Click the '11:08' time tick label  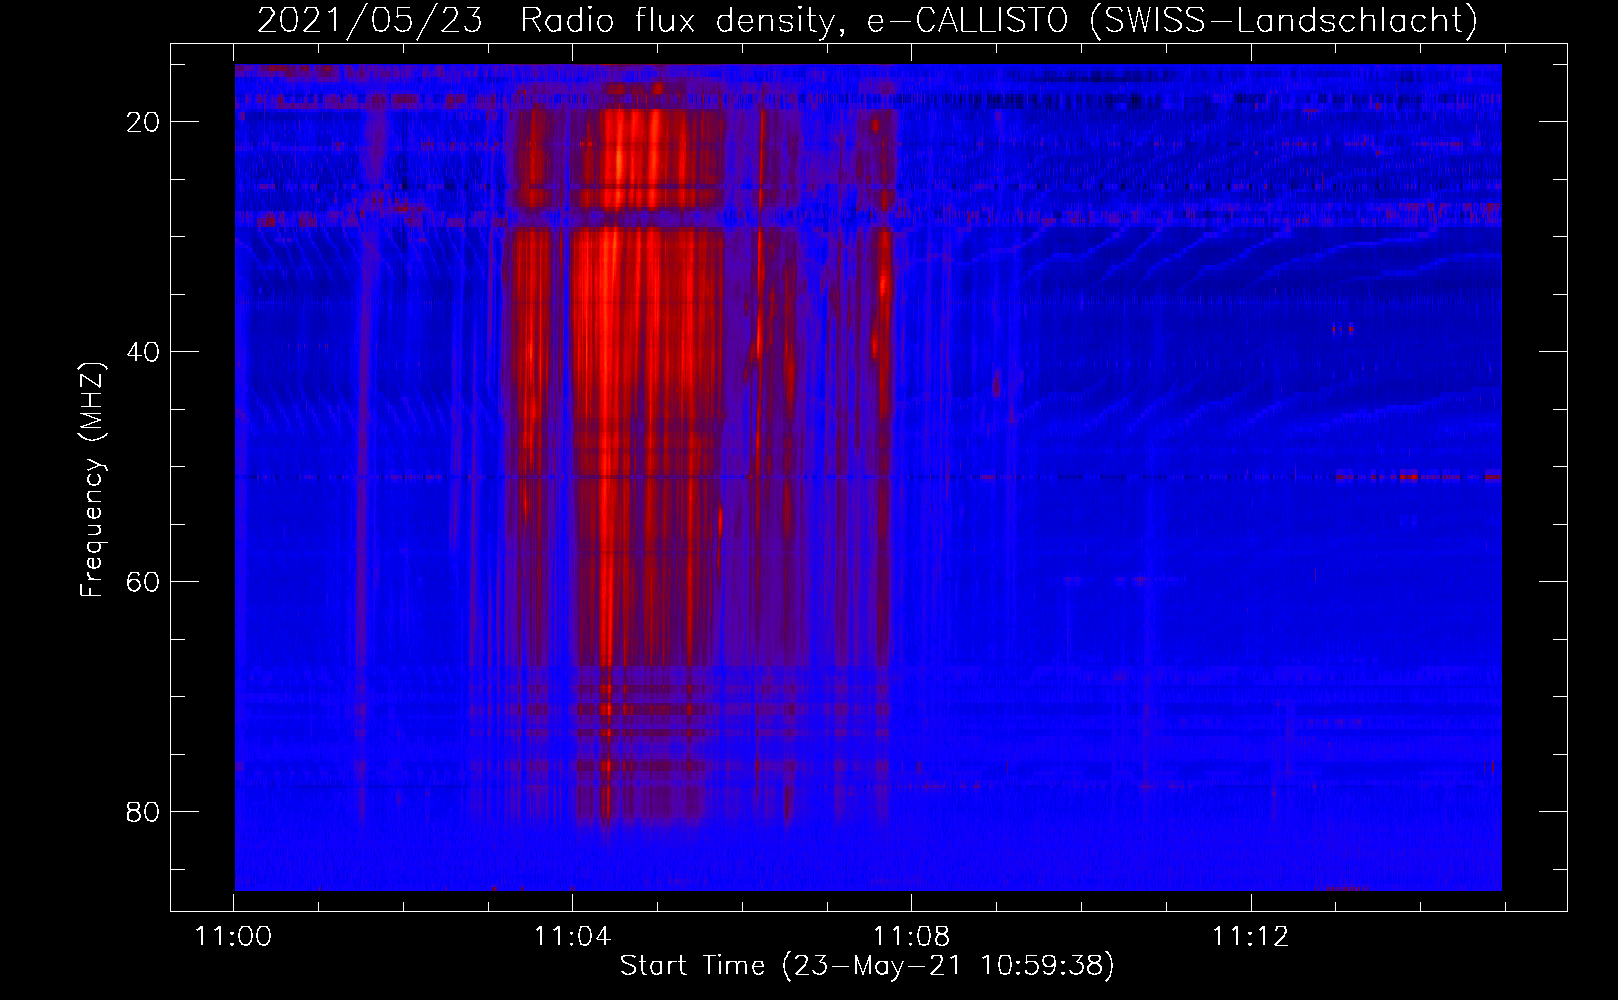[911, 937]
